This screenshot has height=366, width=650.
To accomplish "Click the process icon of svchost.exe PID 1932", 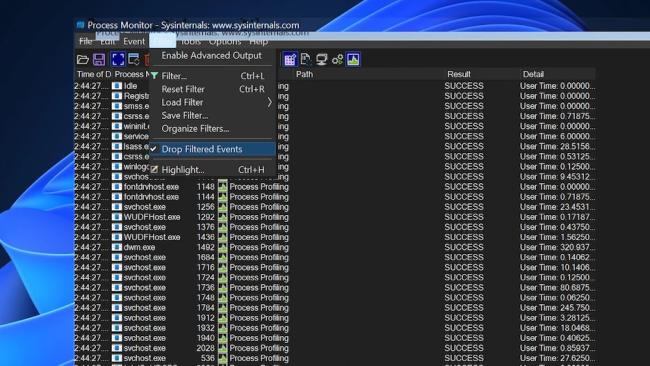I will (x=117, y=328).
